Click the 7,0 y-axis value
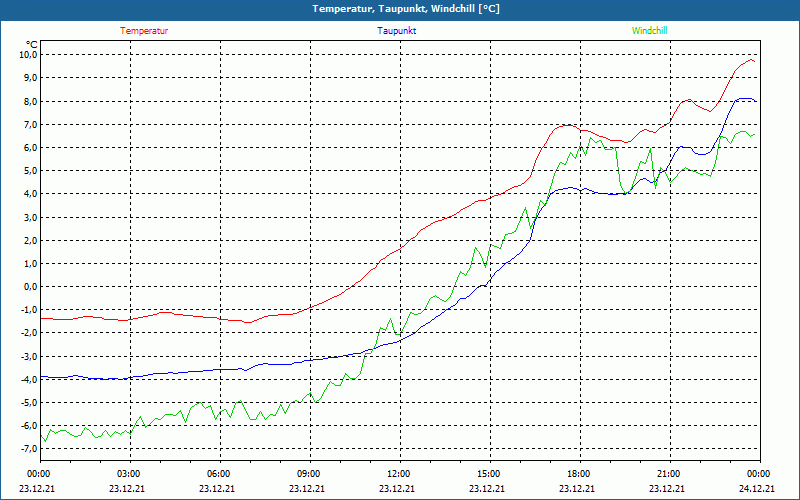This screenshot has width=800, height=500. coord(30,124)
